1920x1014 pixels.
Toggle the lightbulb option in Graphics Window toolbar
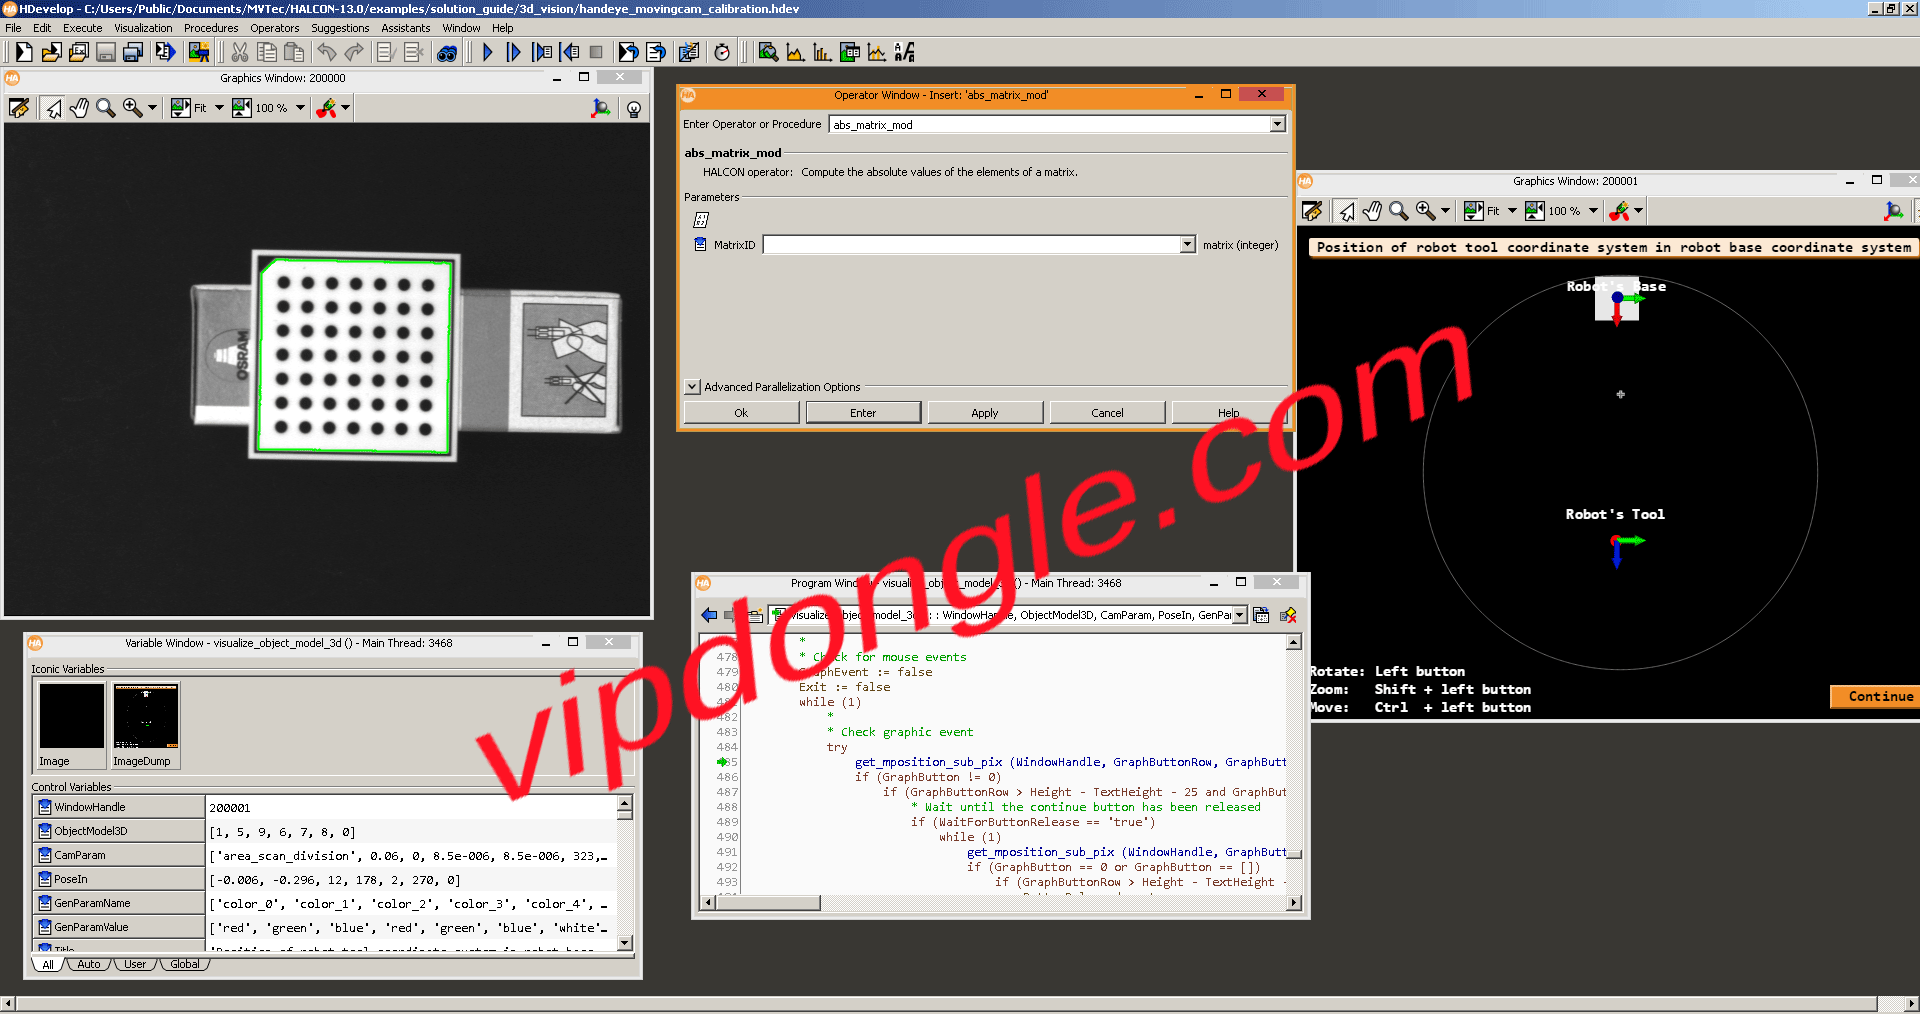(x=634, y=108)
